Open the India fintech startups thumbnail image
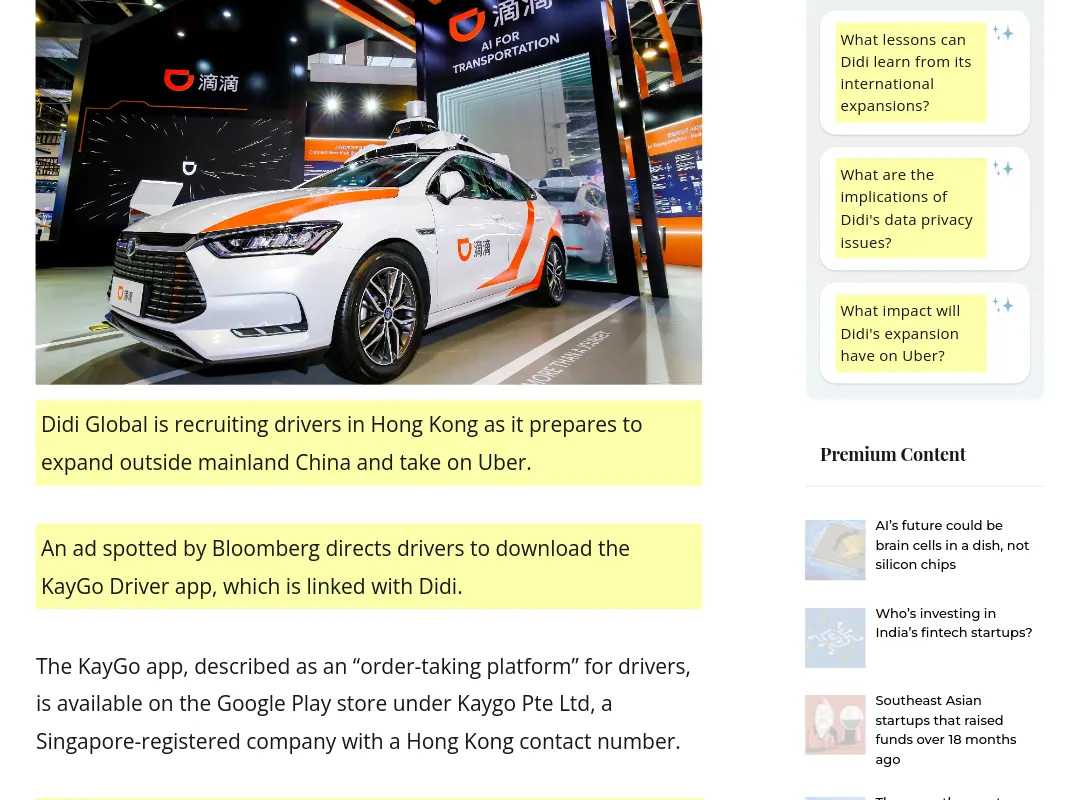Viewport: 1080px width, 800px height. pos(835,638)
